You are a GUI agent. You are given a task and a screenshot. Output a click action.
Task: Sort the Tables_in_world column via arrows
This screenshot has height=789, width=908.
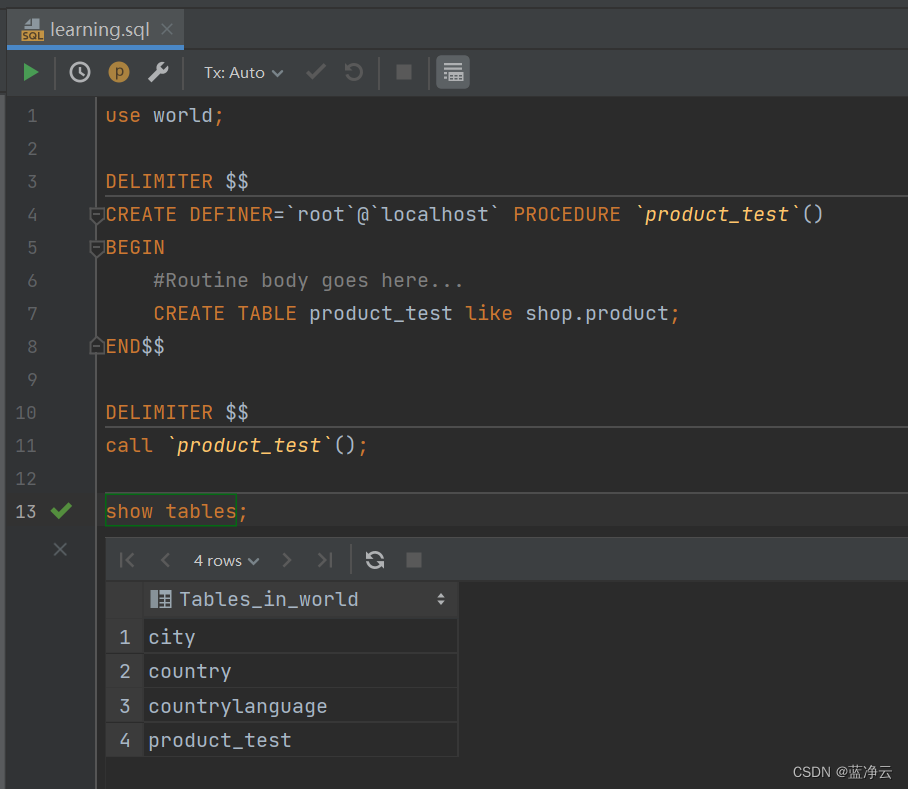pos(441,599)
